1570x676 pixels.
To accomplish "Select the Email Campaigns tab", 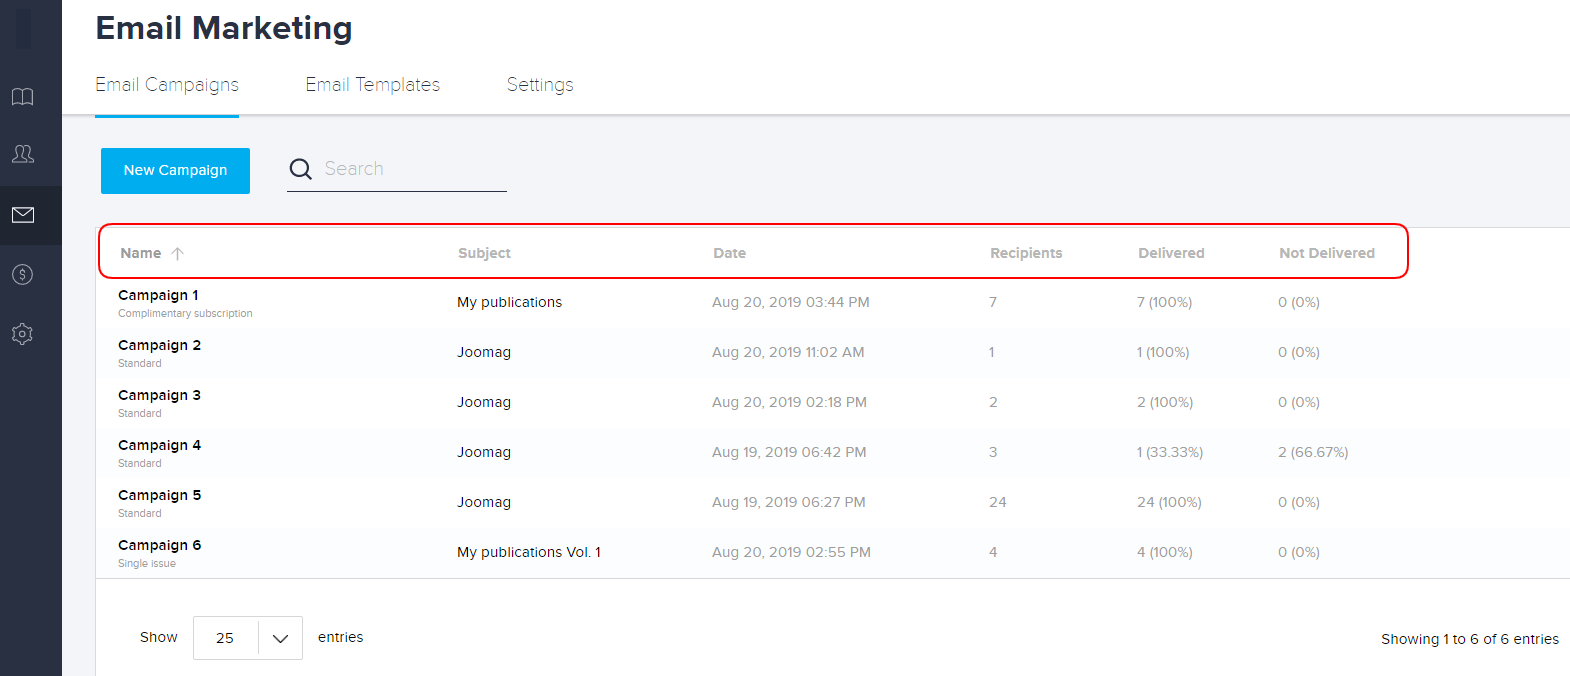I will tap(167, 85).
